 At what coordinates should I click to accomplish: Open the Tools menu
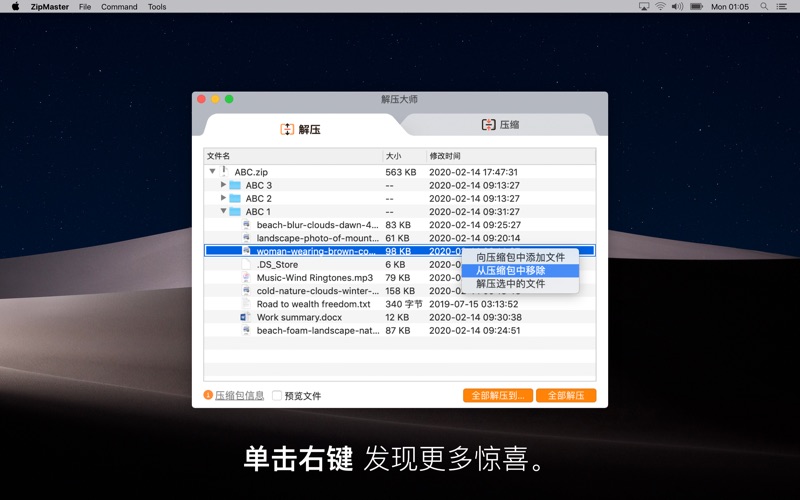[x=157, y=7]
